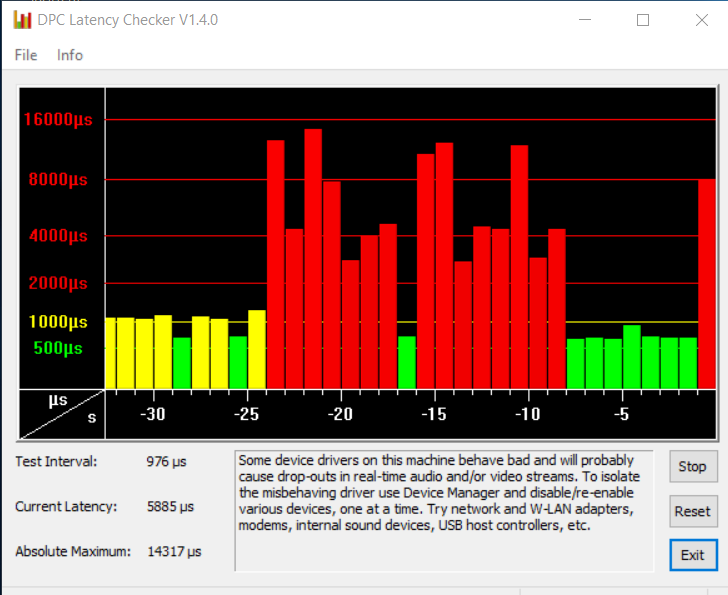Viewport: 728px width, 595px height.
Task: Open the Info menu
Action: pyautogui.click(x=70, y=55)
